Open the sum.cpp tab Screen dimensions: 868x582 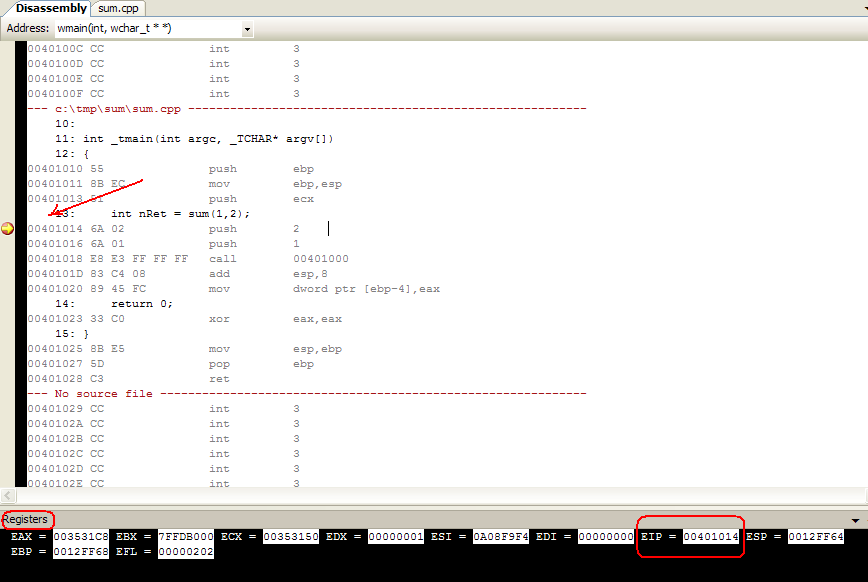tap(120, 8)
